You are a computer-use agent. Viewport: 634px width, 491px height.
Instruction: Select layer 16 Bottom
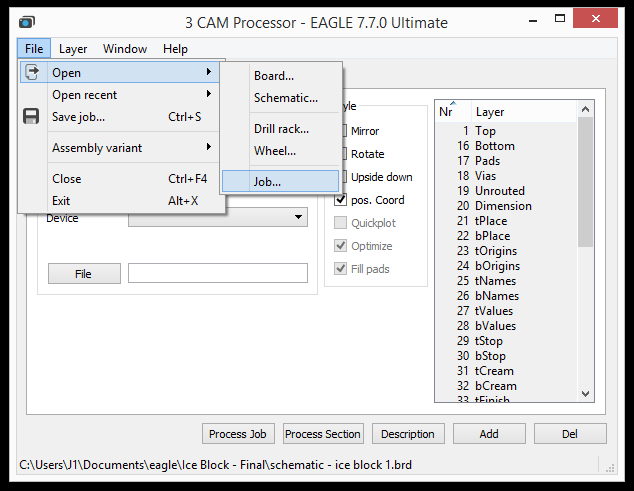coord(506,146)
